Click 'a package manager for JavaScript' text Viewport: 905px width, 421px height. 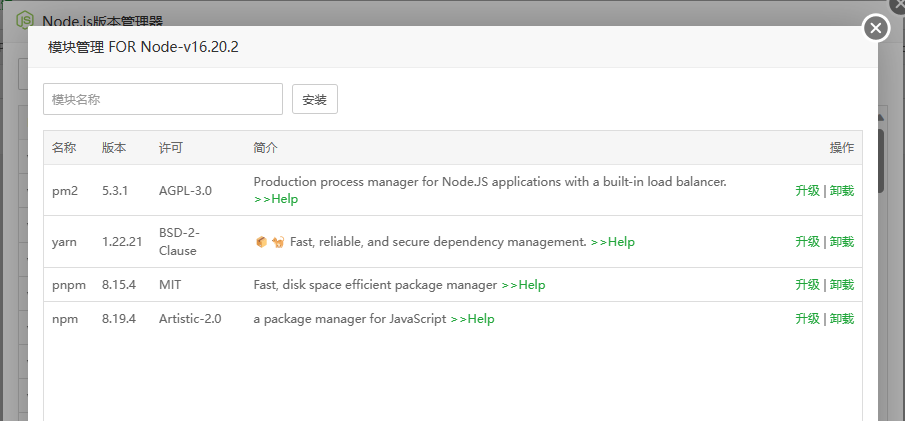tap(350, 319)
